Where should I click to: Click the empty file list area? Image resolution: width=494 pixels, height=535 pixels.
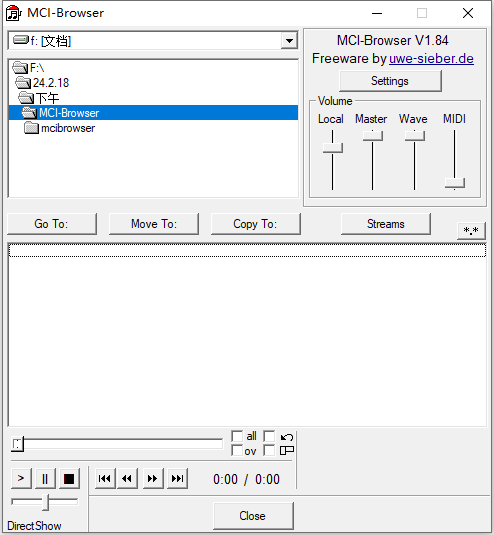247,334
